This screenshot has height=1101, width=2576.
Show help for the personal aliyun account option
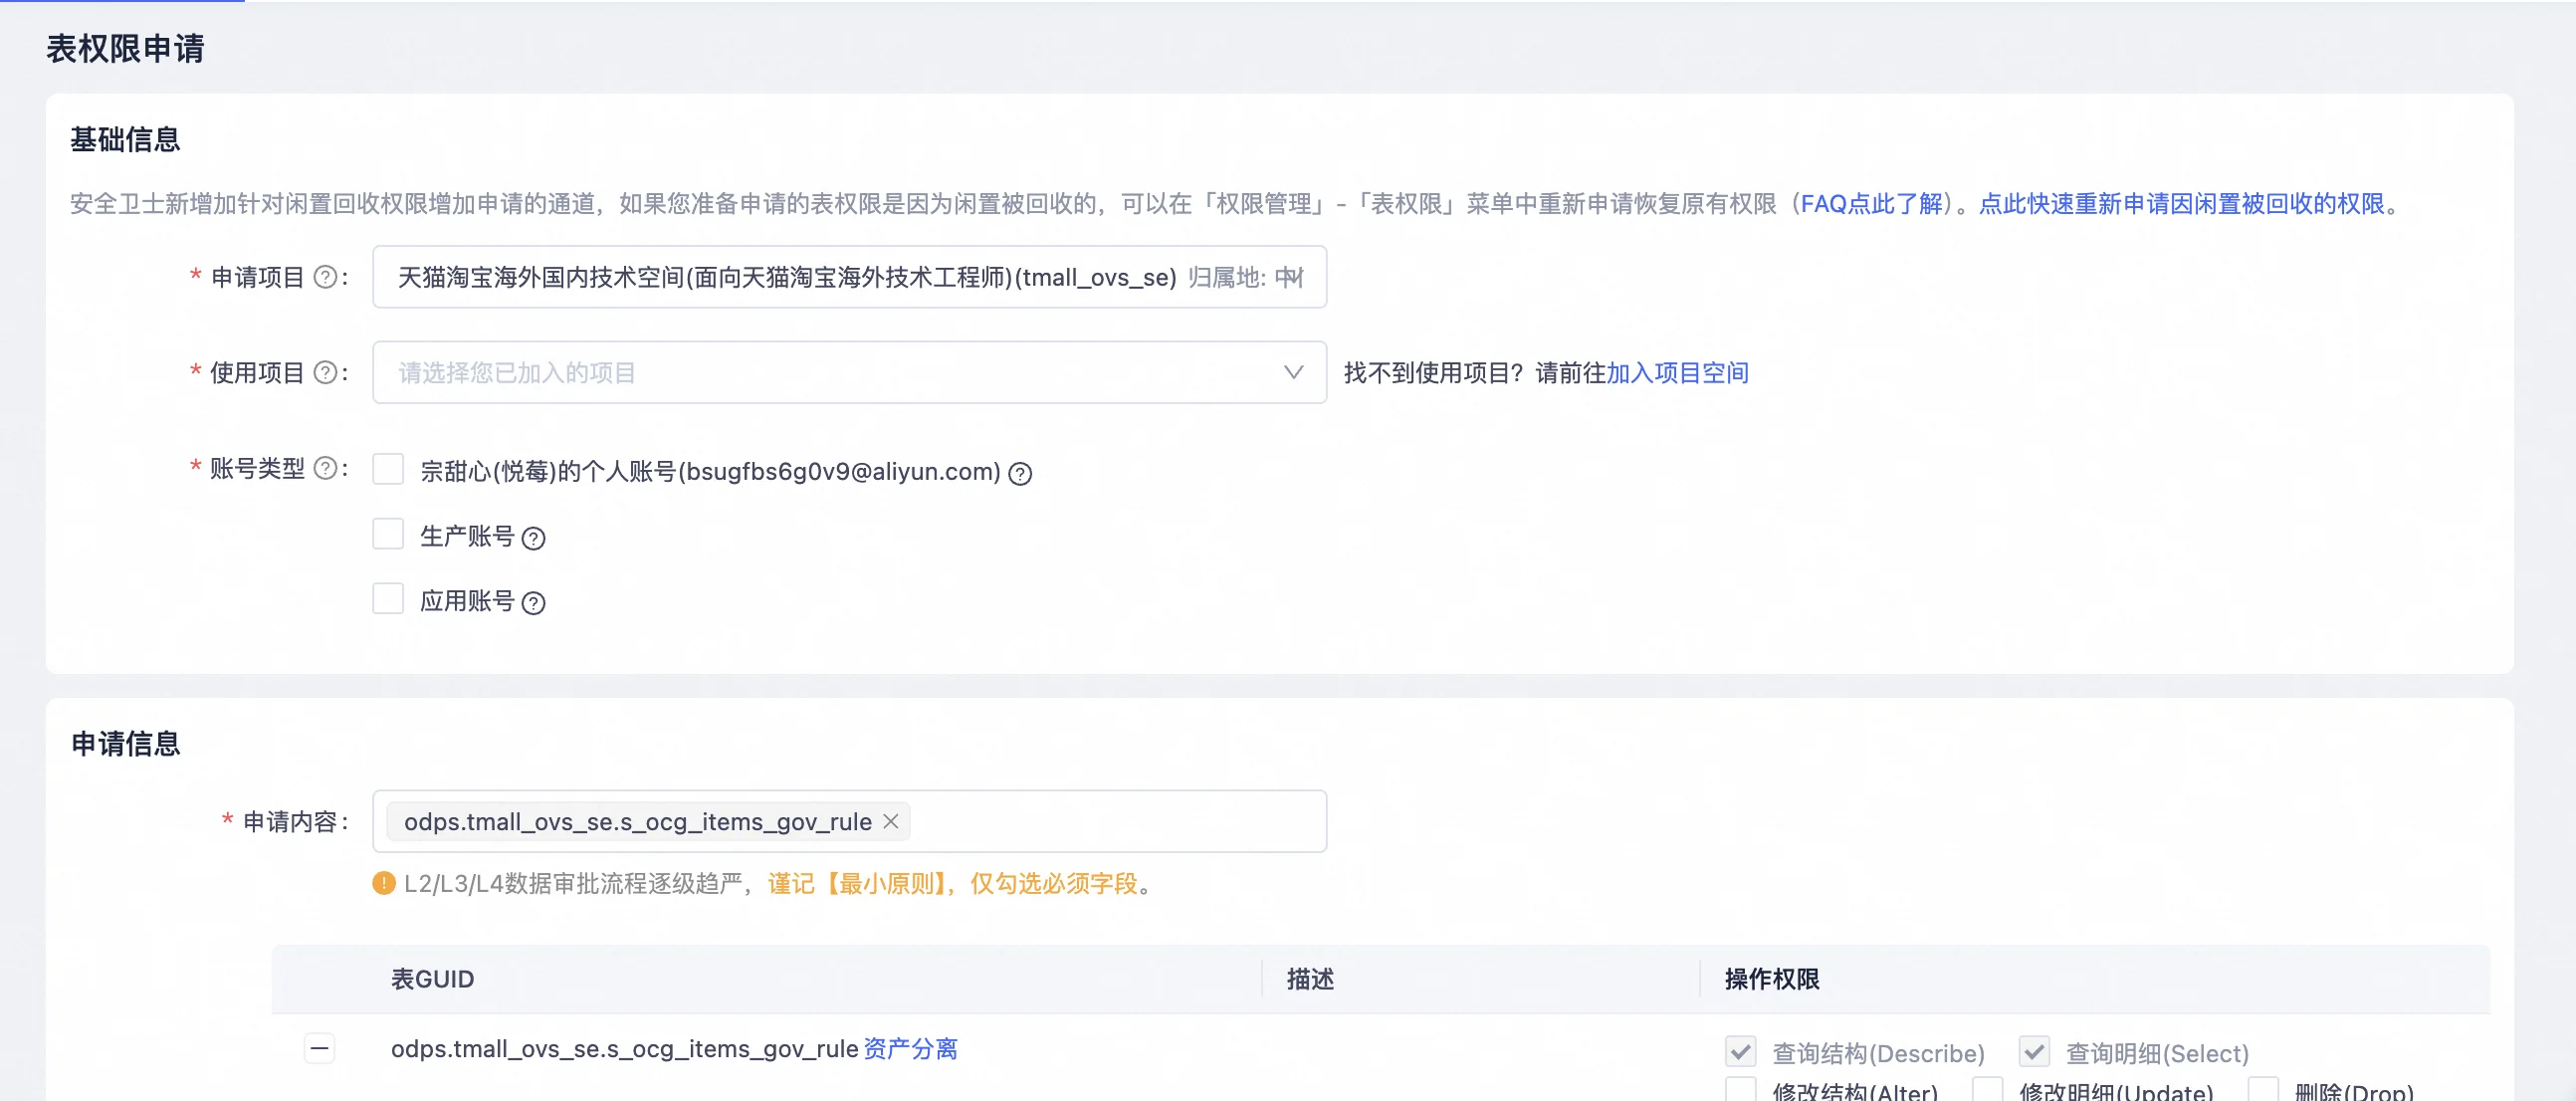[1020, 473]
